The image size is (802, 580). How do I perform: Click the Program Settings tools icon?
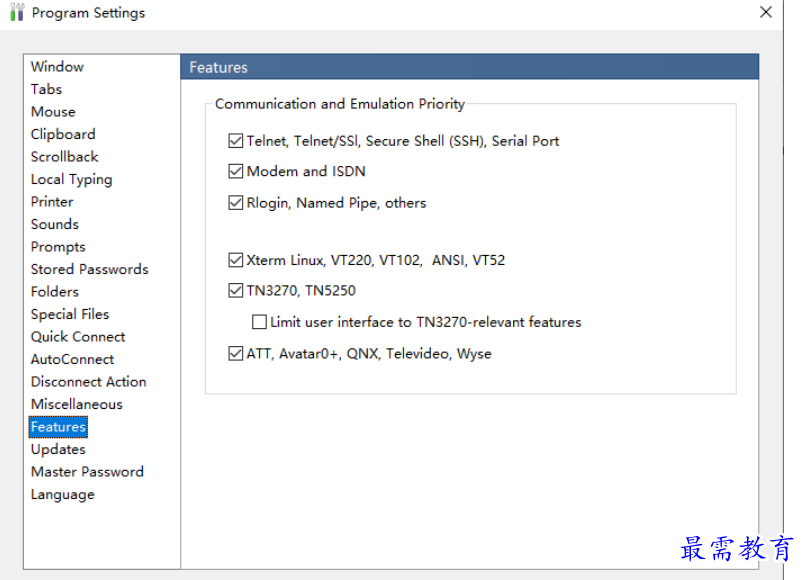pyautogui.click(x=17, y=12)
